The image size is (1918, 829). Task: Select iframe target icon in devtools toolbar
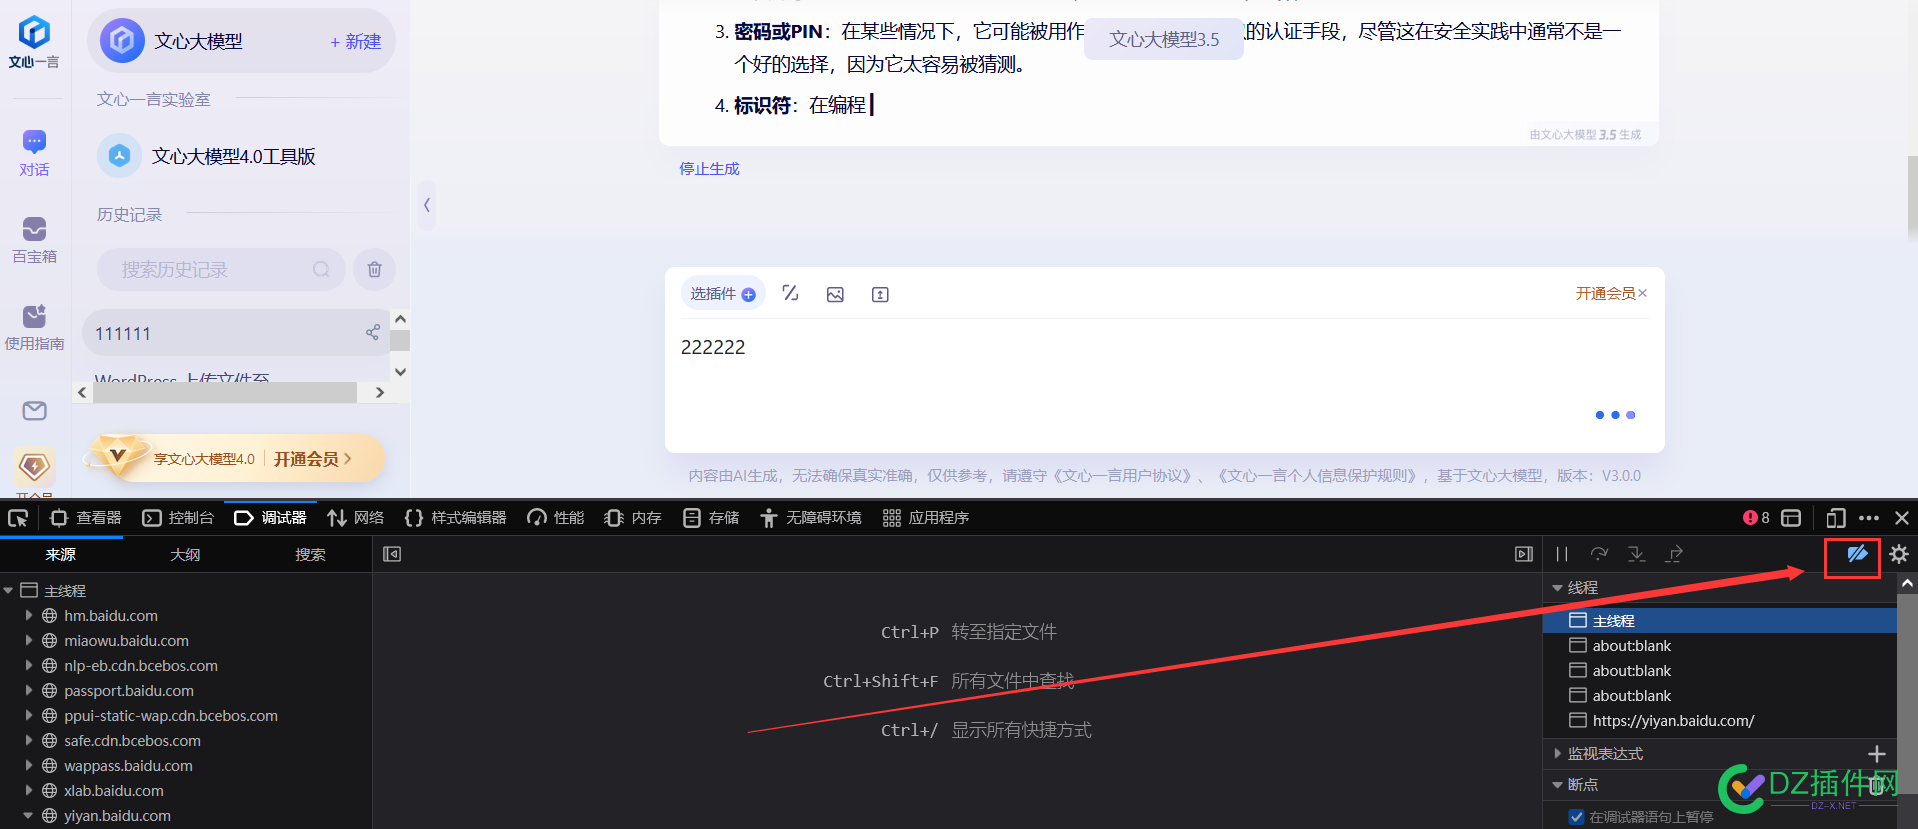point(1791,518)
